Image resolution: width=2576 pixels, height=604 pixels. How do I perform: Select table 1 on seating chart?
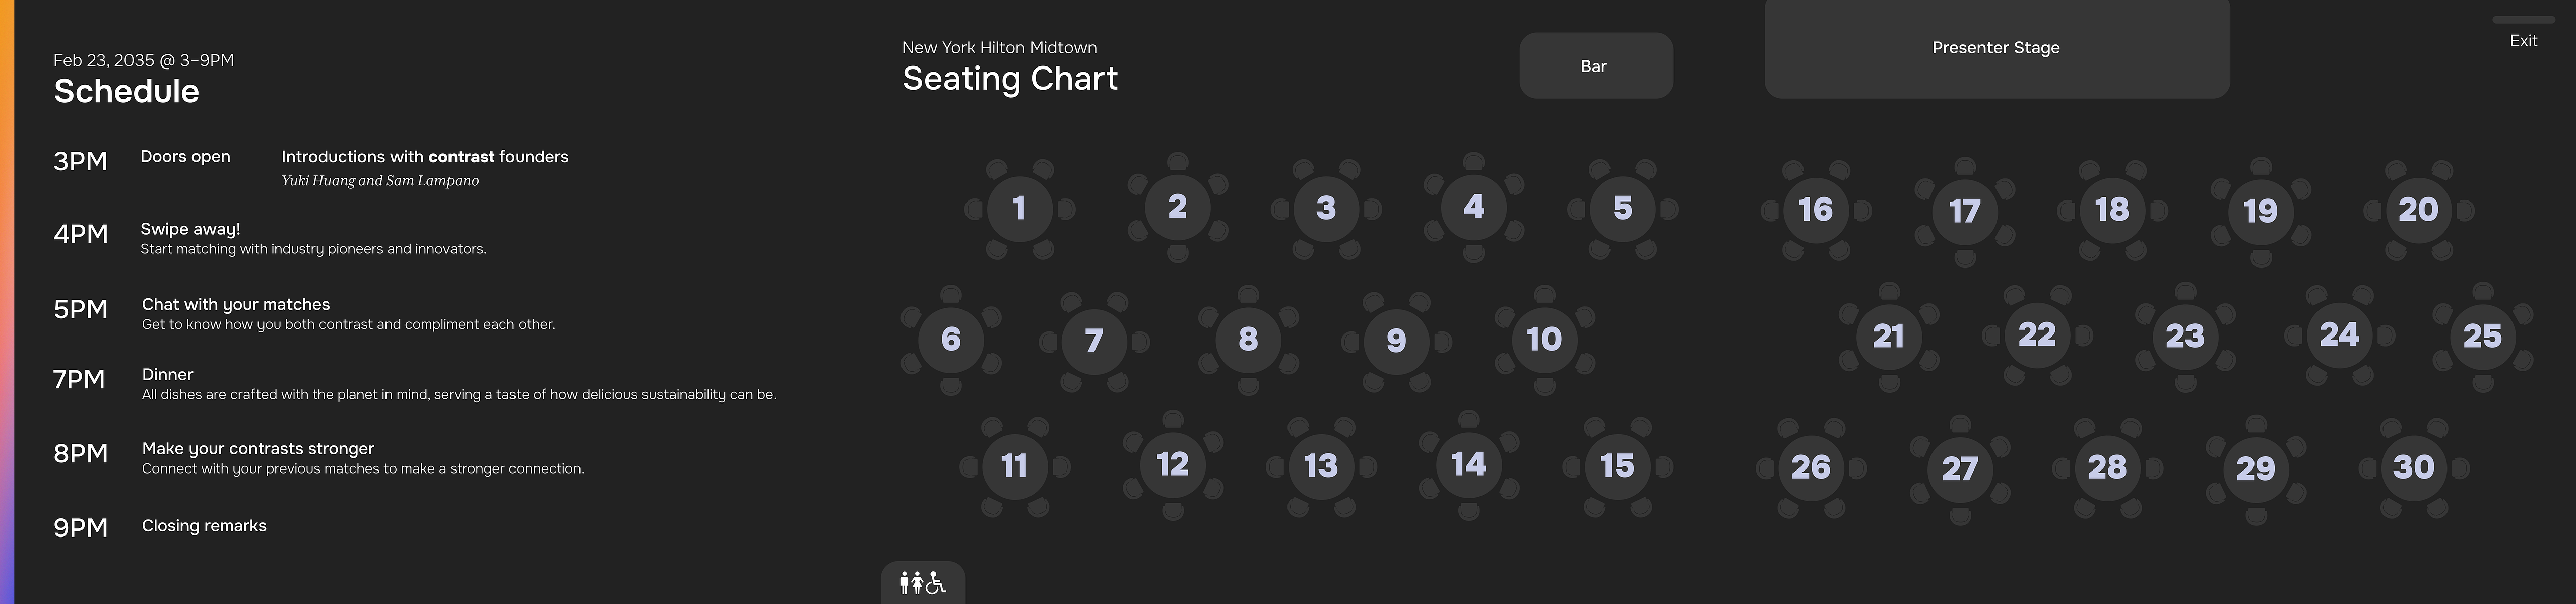click(1019, 209)
